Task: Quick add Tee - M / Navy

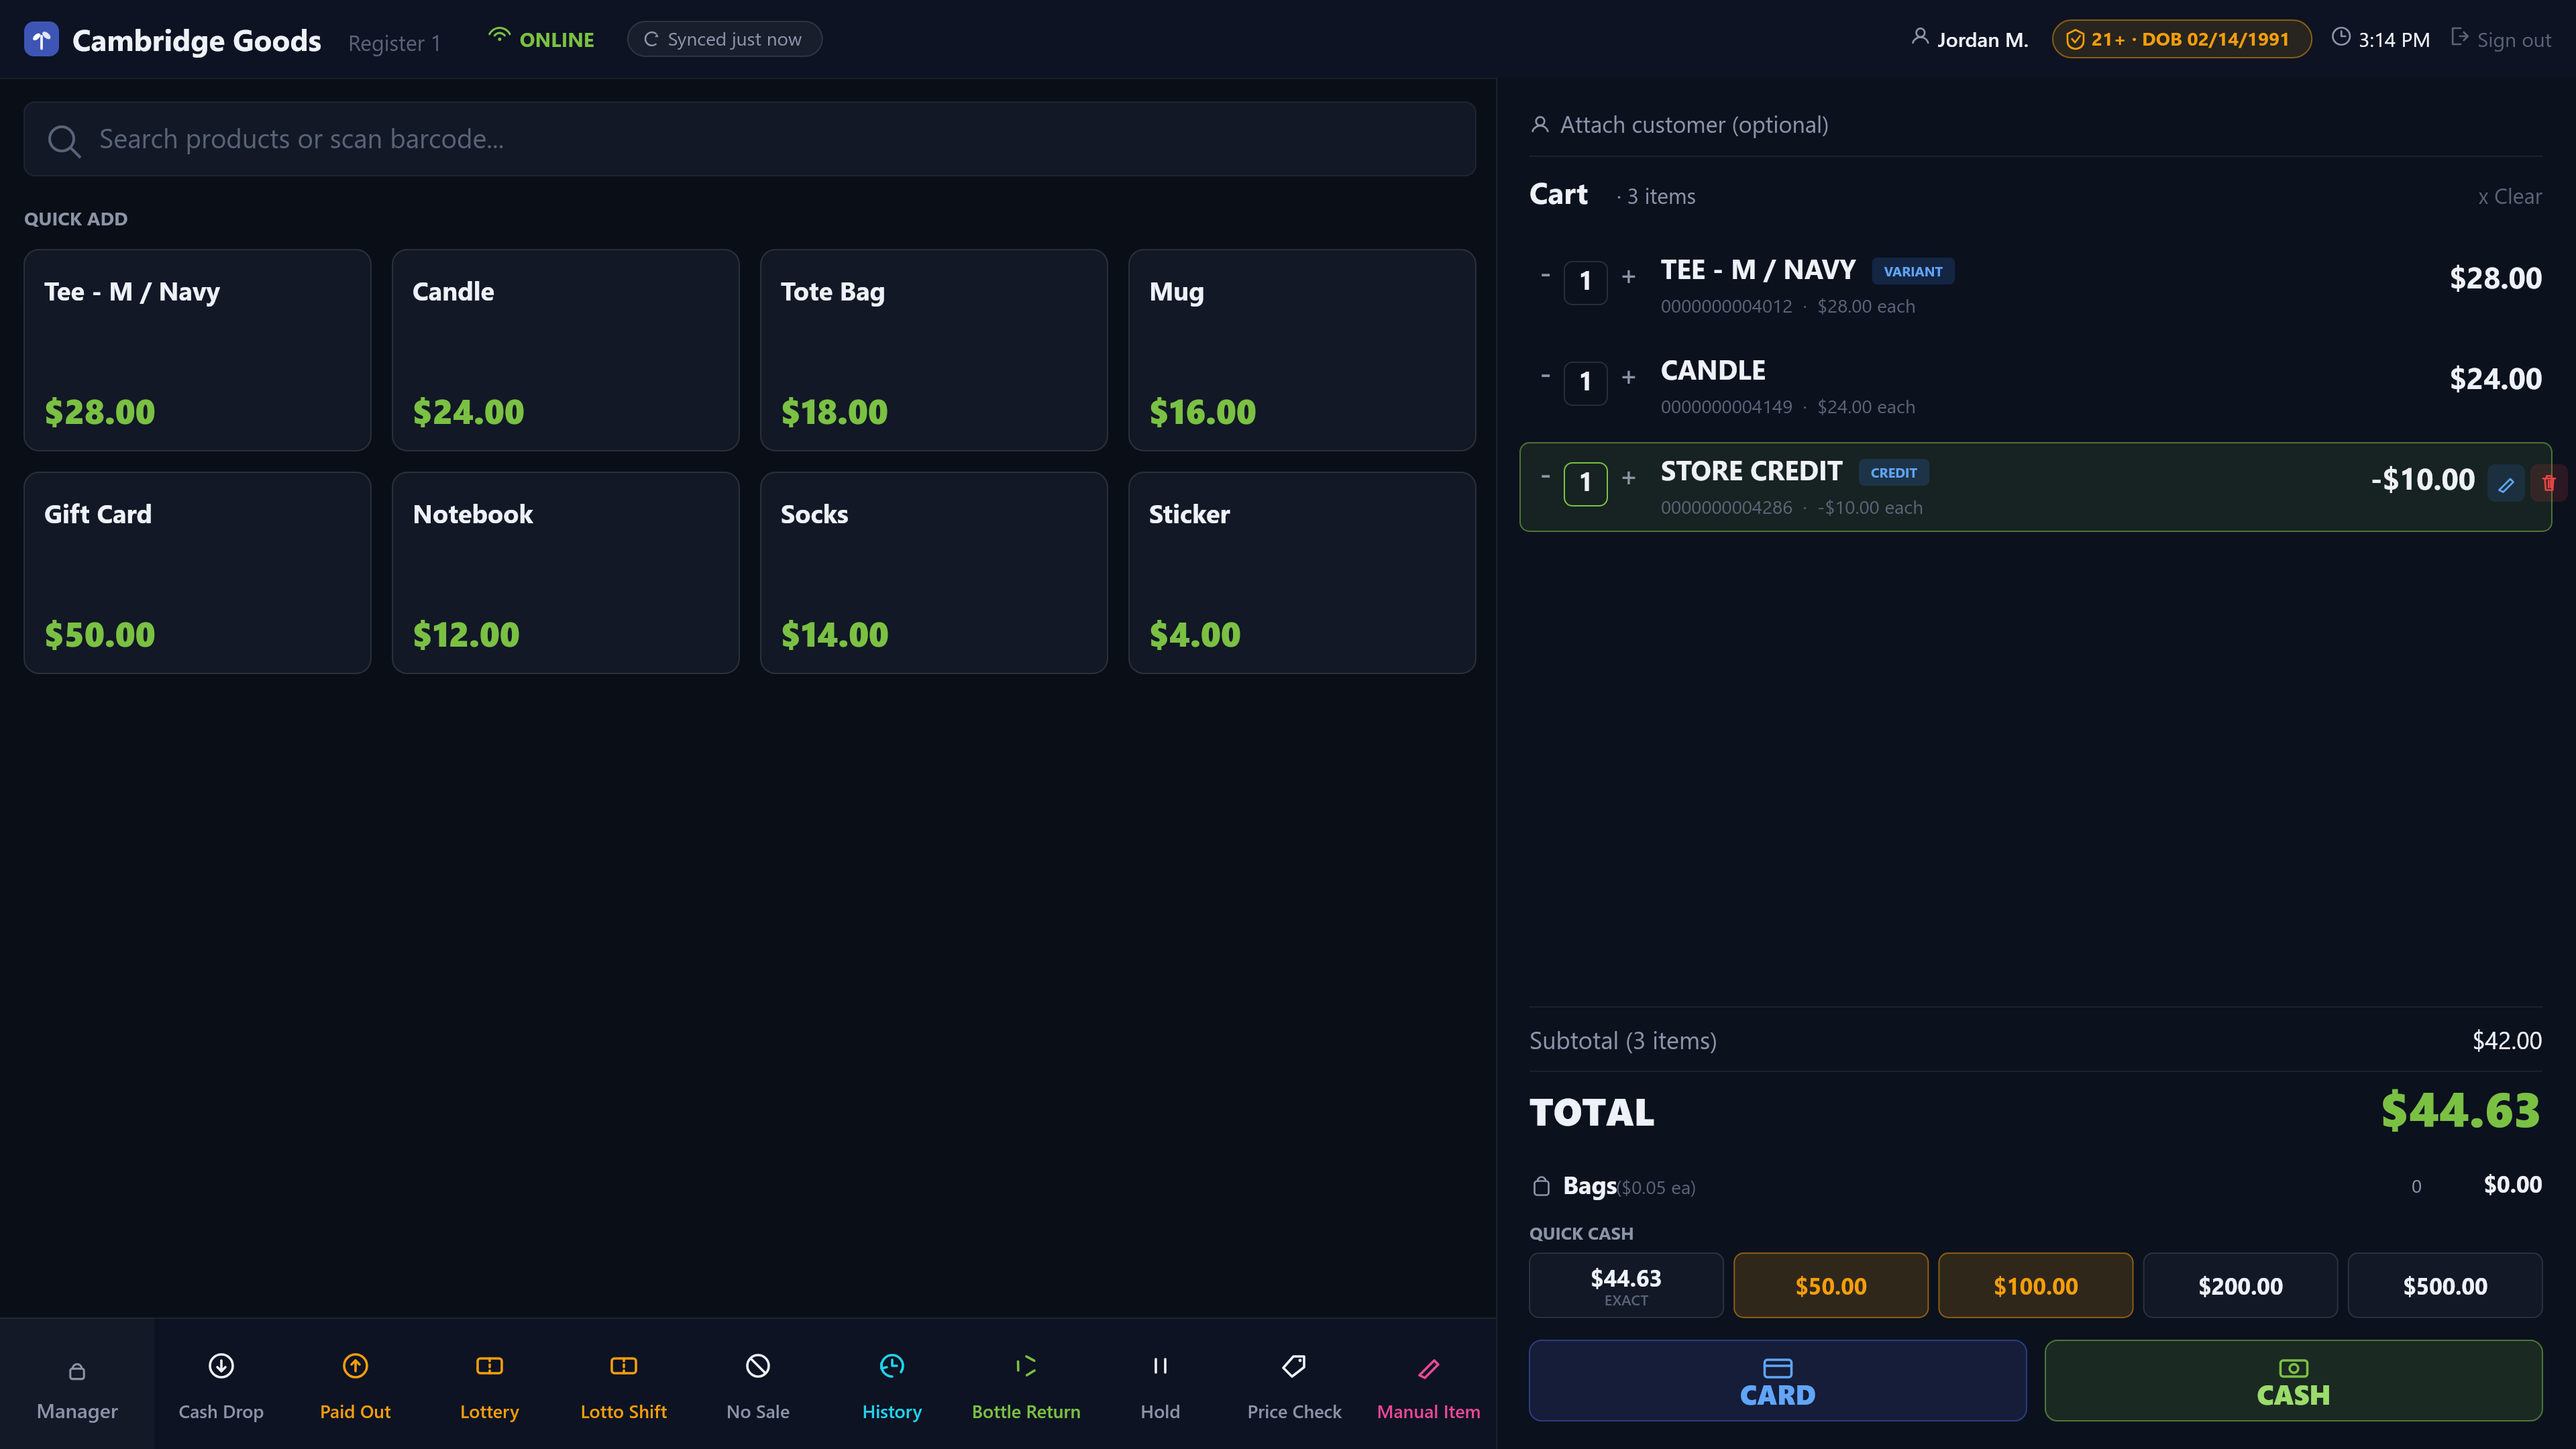Action: [x=197, y=350]
